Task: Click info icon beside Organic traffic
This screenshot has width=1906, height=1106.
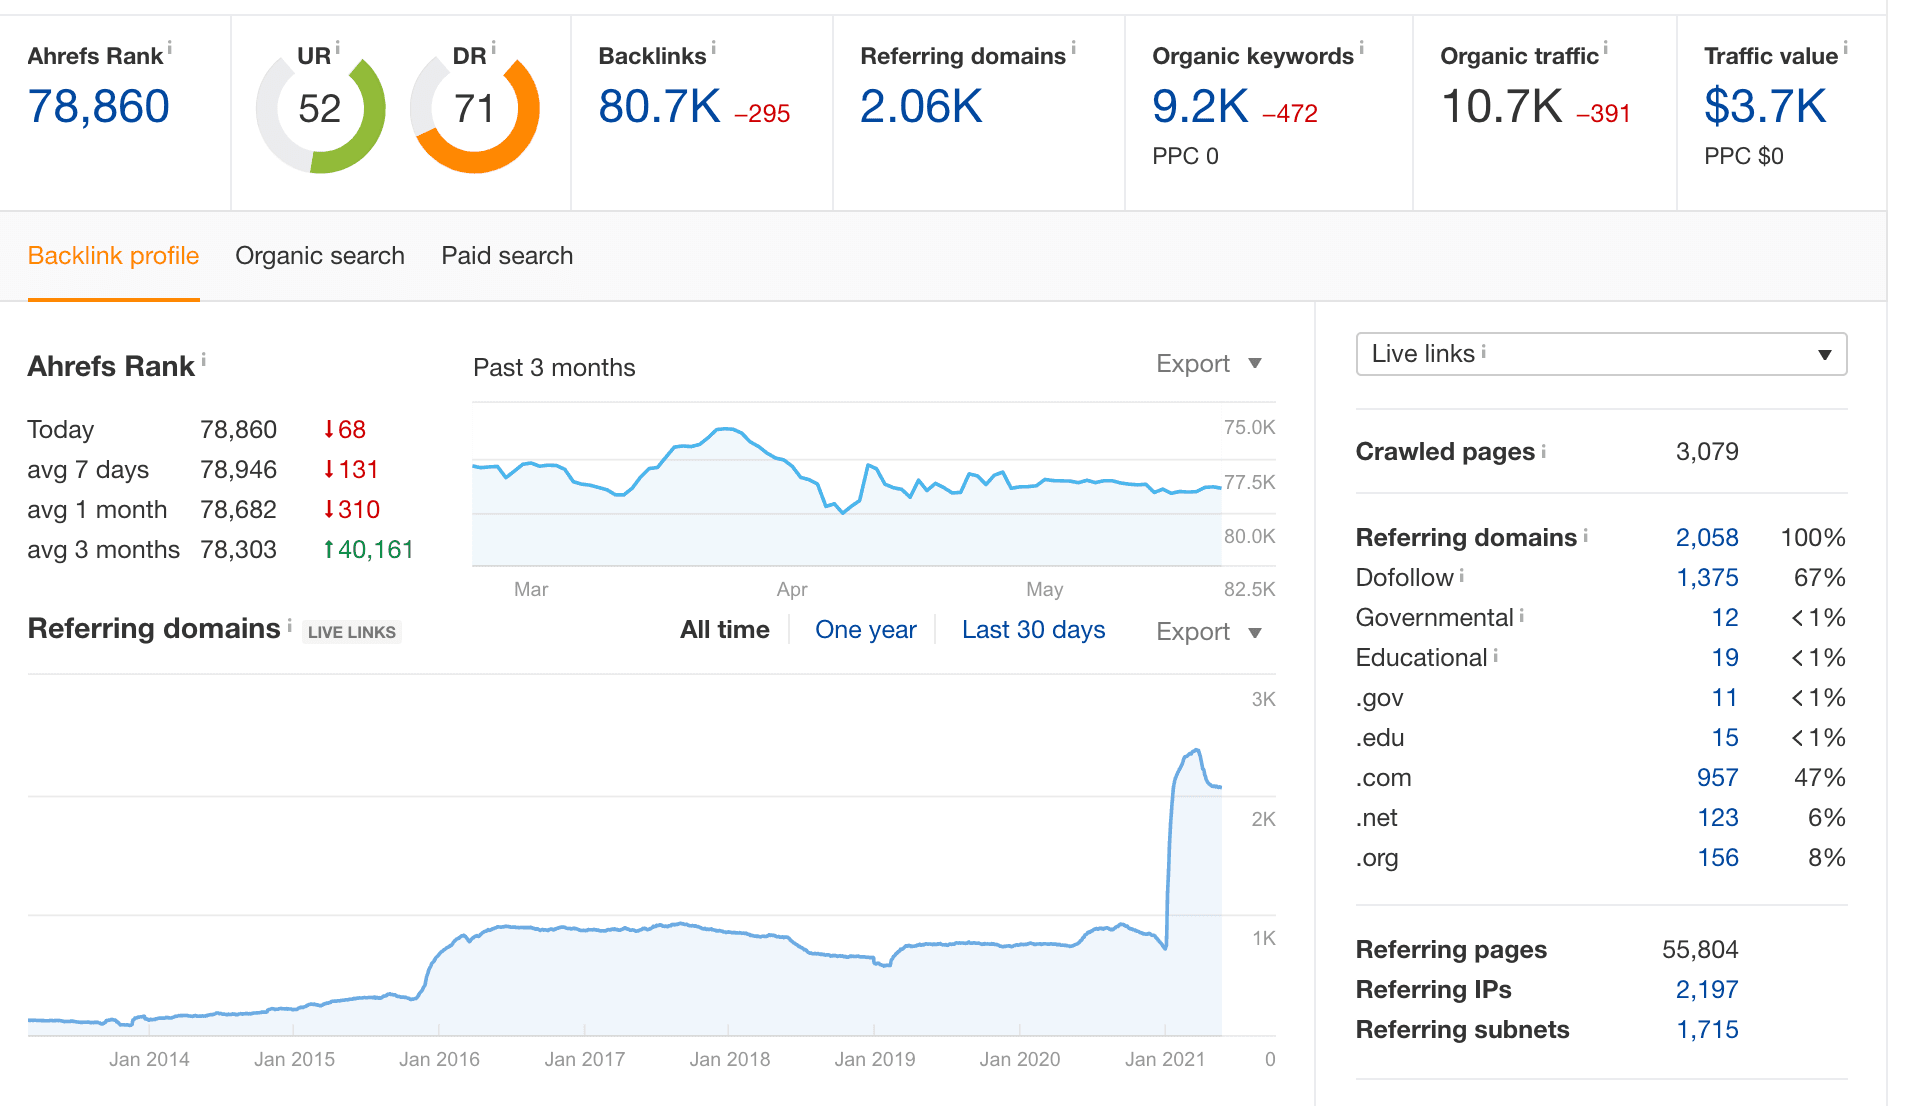Action: click(x=1606, y=48)
